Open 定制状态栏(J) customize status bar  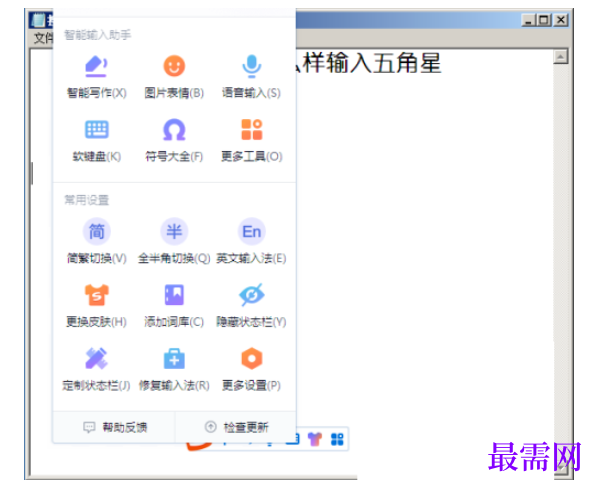(96, 369)
